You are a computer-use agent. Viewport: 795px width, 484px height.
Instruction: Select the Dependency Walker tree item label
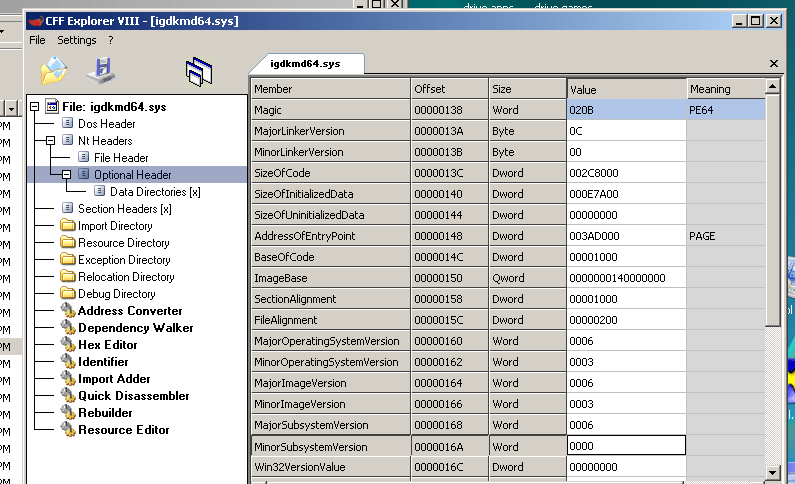135,328
